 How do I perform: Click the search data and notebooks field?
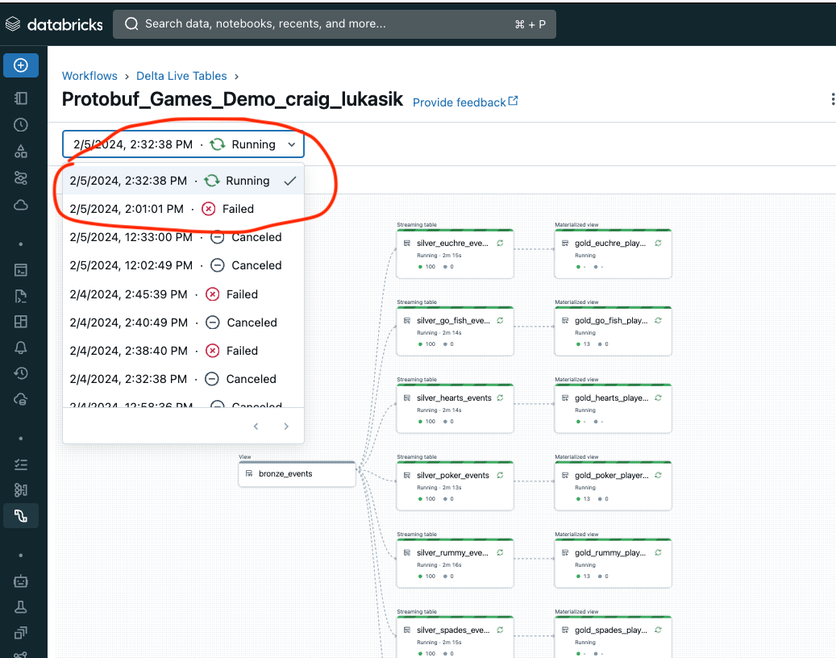[x=334, y=24]
